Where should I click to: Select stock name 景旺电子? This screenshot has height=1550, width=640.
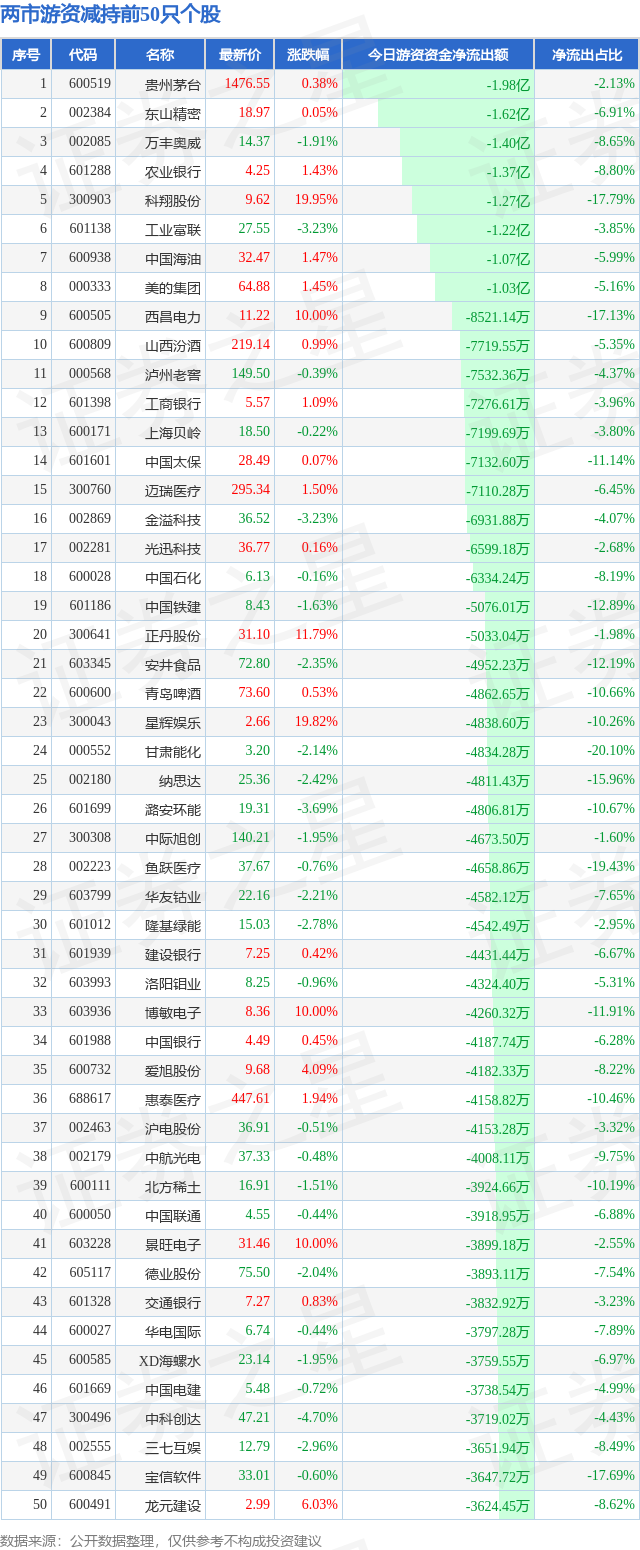tap(173, 1244)
